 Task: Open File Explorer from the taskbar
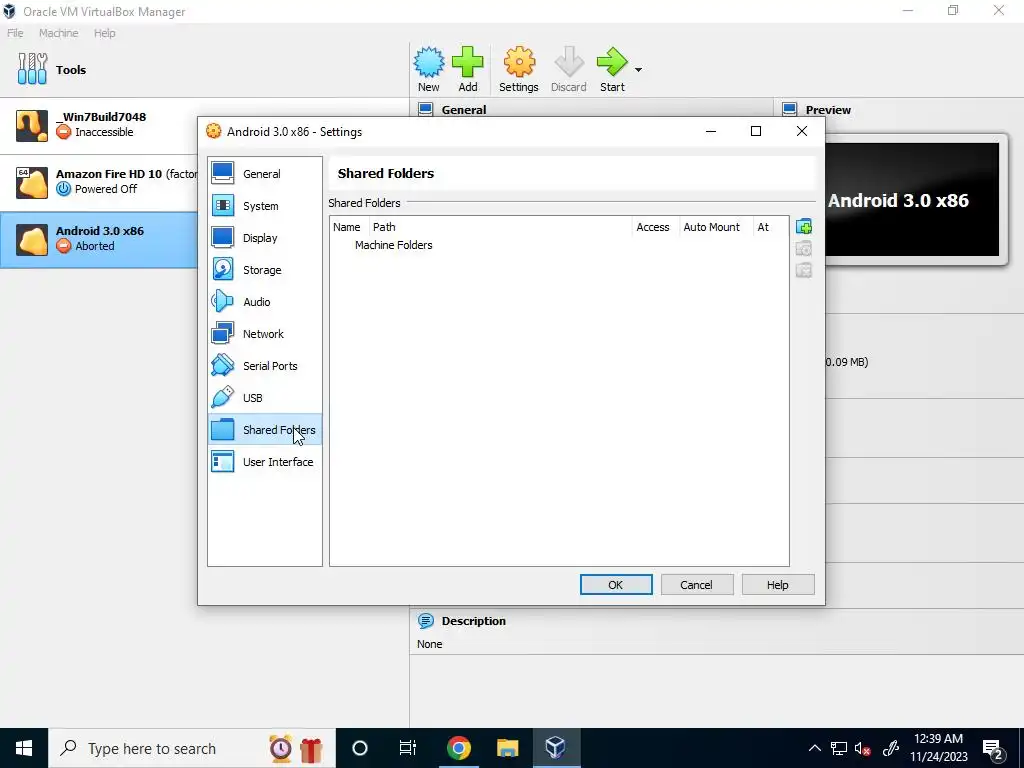(507, 748)
